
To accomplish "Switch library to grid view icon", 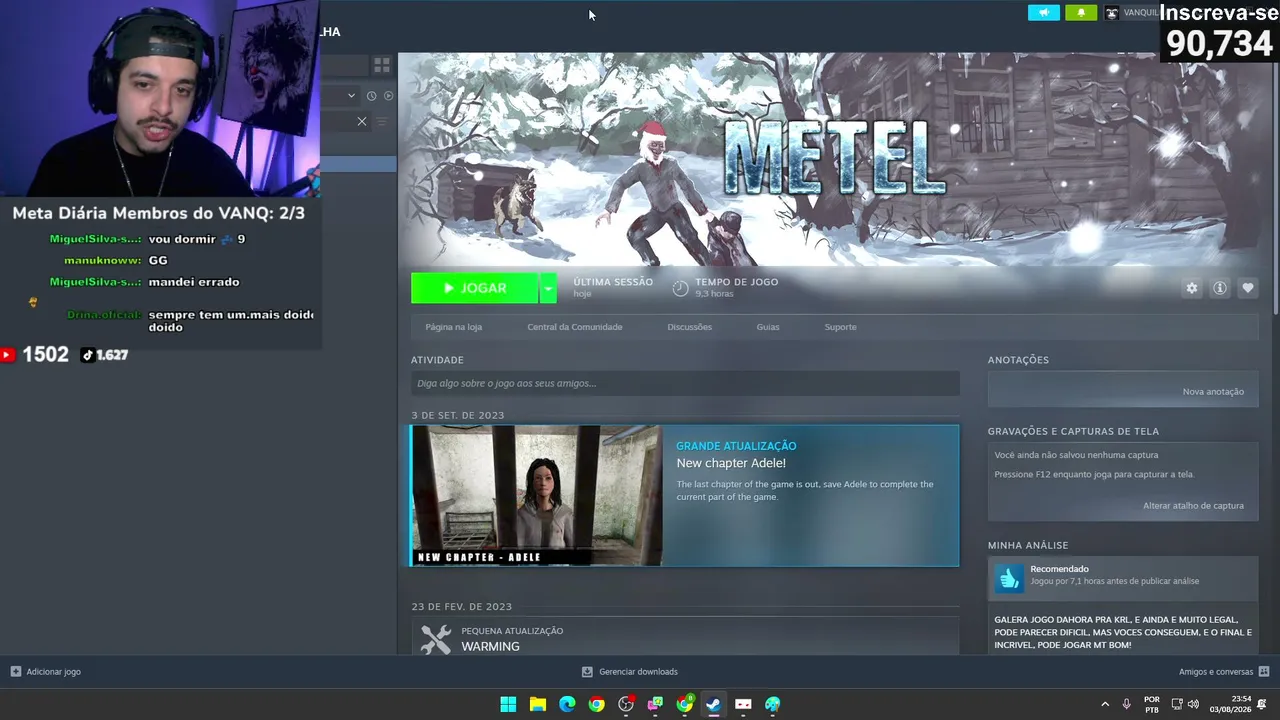I will point(382,65).
